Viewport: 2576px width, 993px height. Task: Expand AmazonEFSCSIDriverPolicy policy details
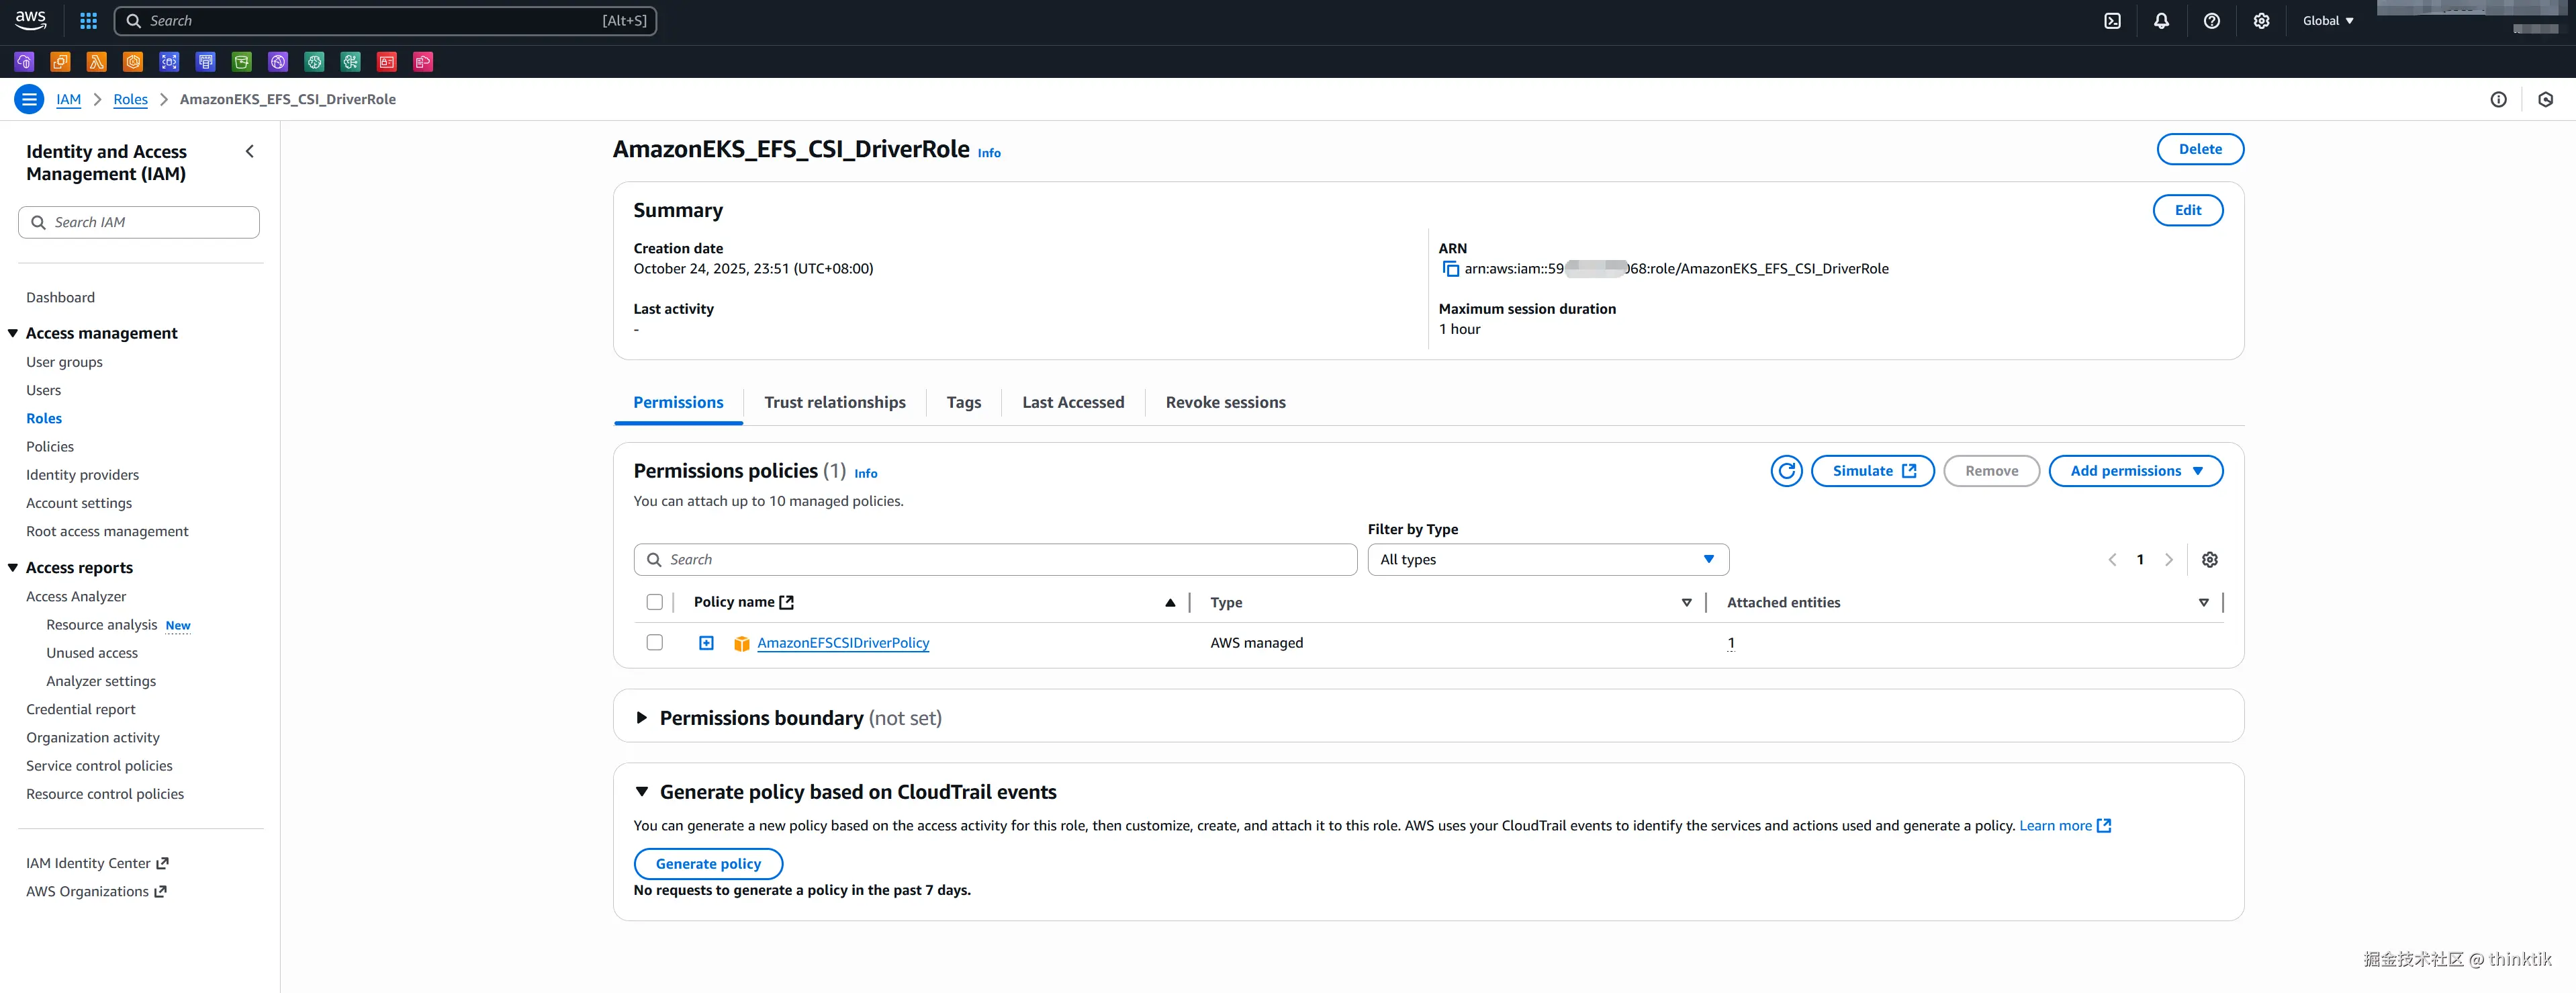[706, 643]
